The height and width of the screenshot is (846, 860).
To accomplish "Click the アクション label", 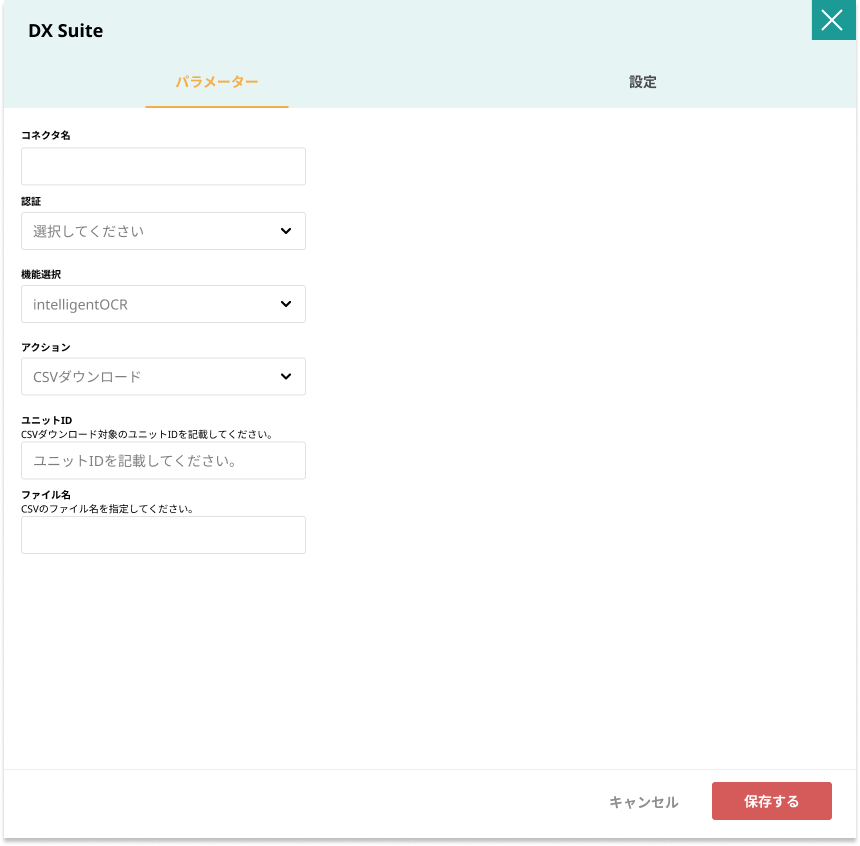I will point(46,347).
